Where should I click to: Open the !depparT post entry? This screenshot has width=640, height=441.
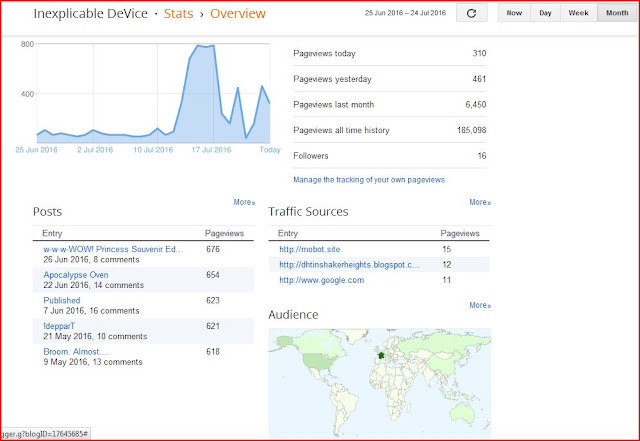59,326
